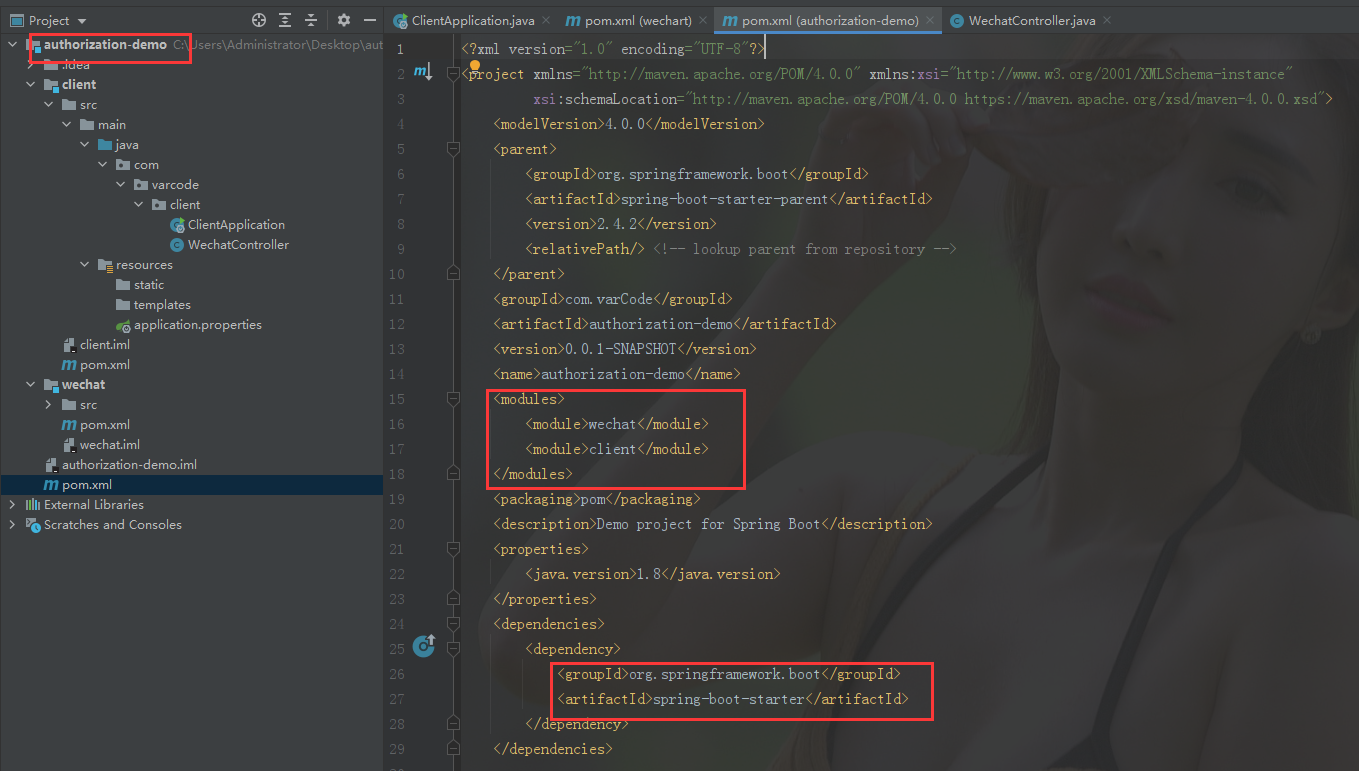Select the authorization-demo project root

click(105, 45)
